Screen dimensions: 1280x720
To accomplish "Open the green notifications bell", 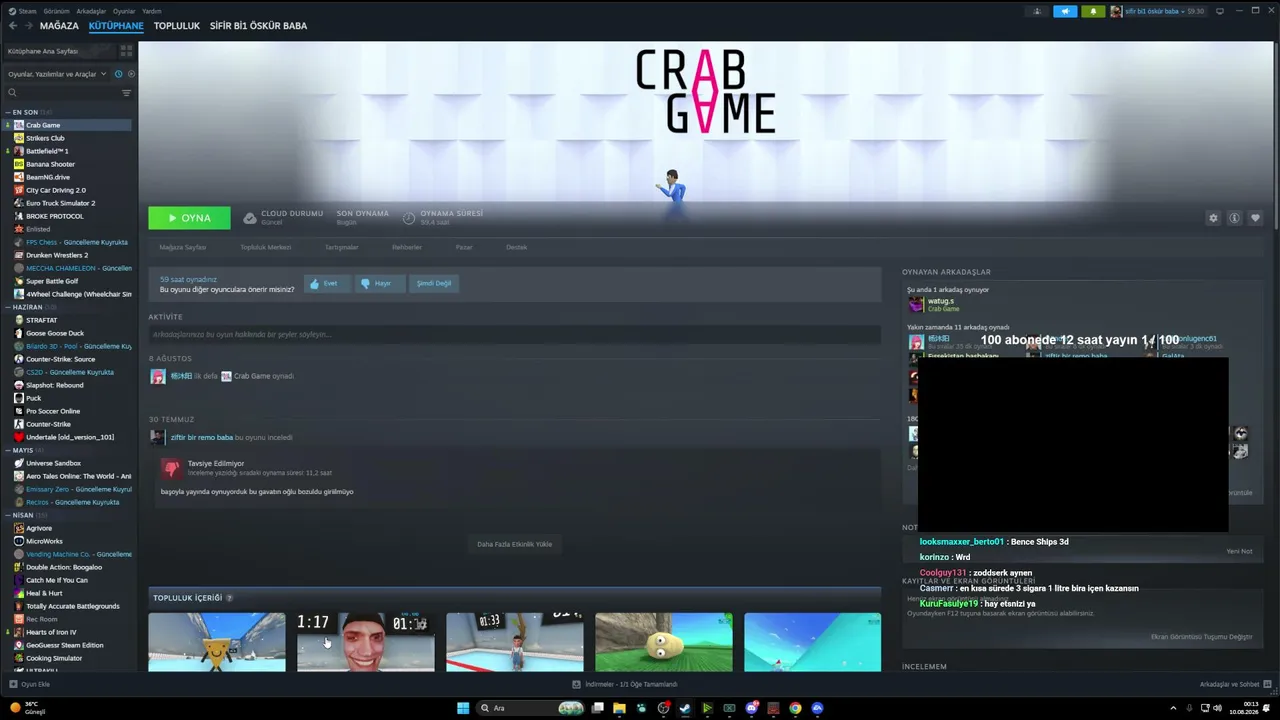I will (1093, 11).
